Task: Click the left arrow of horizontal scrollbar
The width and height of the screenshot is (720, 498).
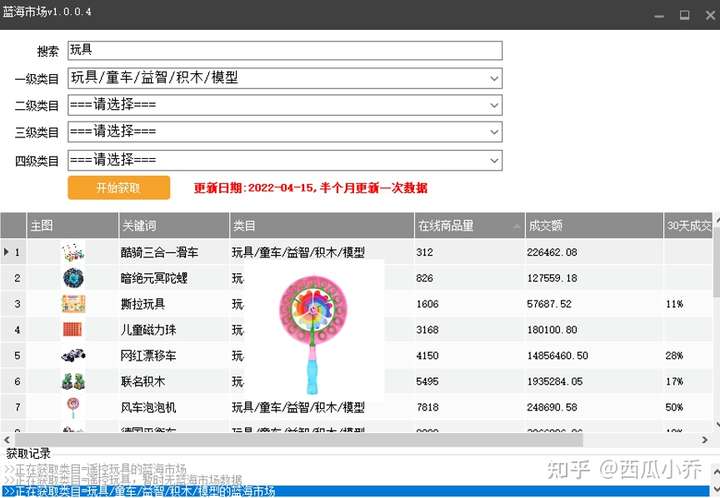Action: pos(7,440)
